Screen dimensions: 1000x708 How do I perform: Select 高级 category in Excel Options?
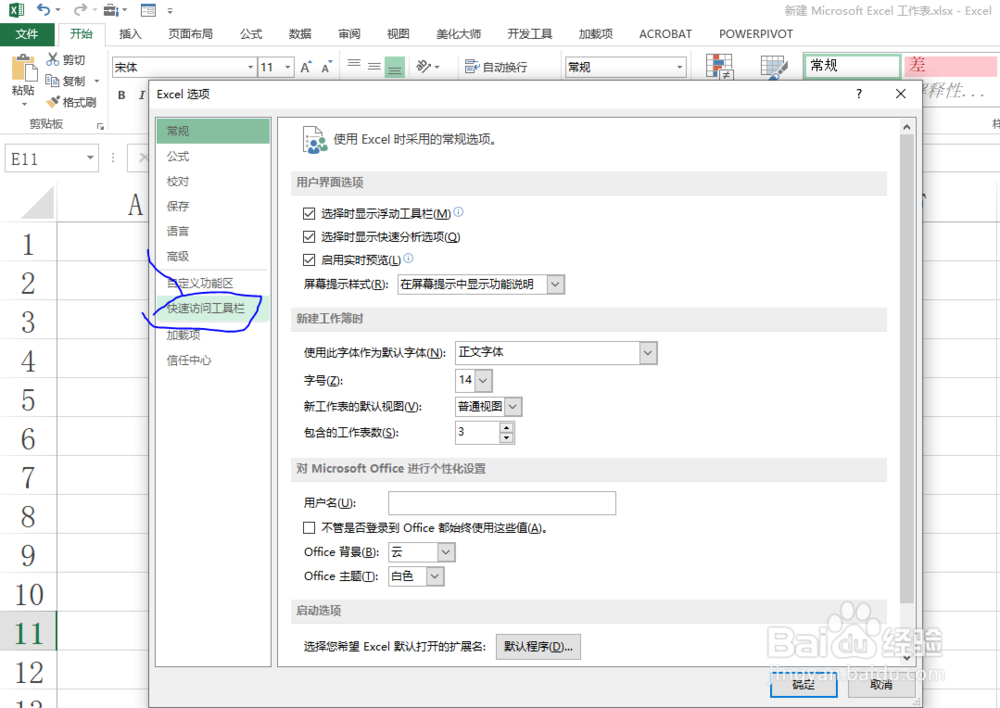(213, 256)
